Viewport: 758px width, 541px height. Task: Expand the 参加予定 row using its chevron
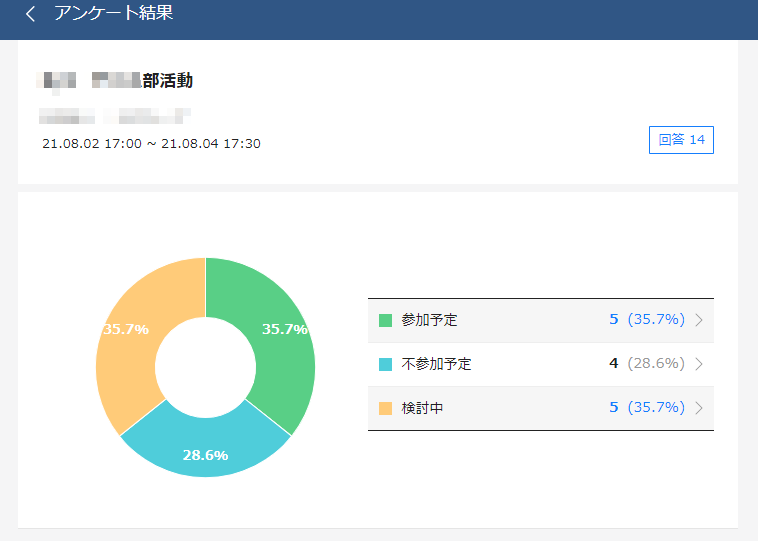coord(699,320)
